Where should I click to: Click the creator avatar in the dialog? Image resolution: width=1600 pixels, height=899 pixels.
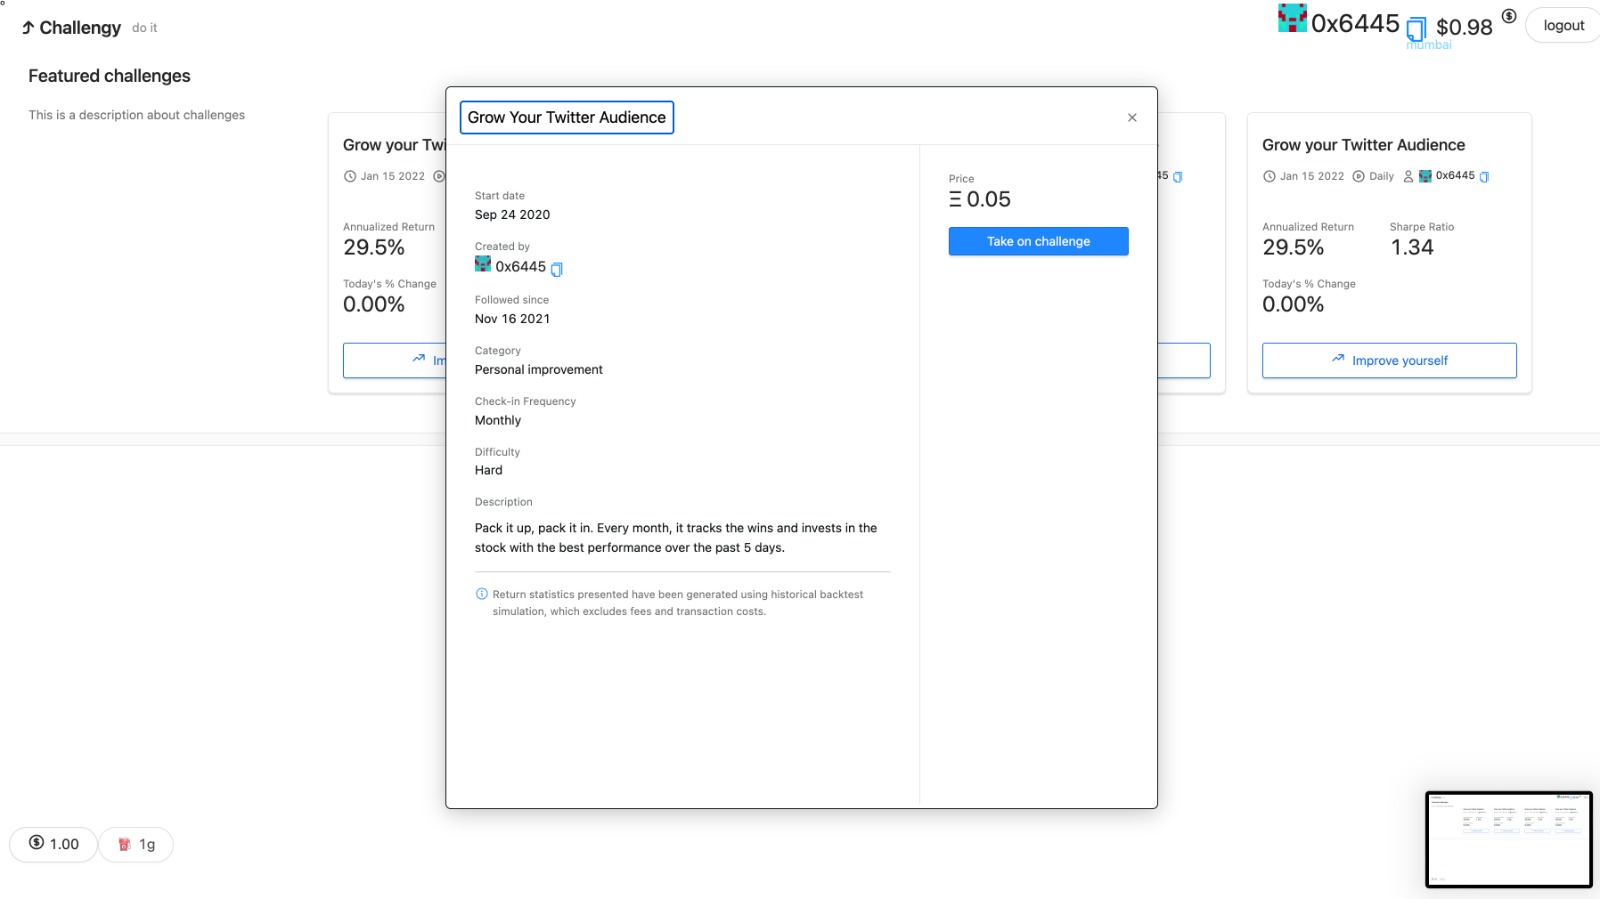483,265
